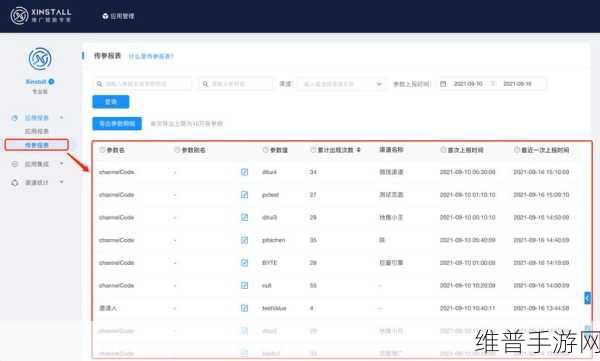Click the 参数上报时间 filter label

pos(412,84)
